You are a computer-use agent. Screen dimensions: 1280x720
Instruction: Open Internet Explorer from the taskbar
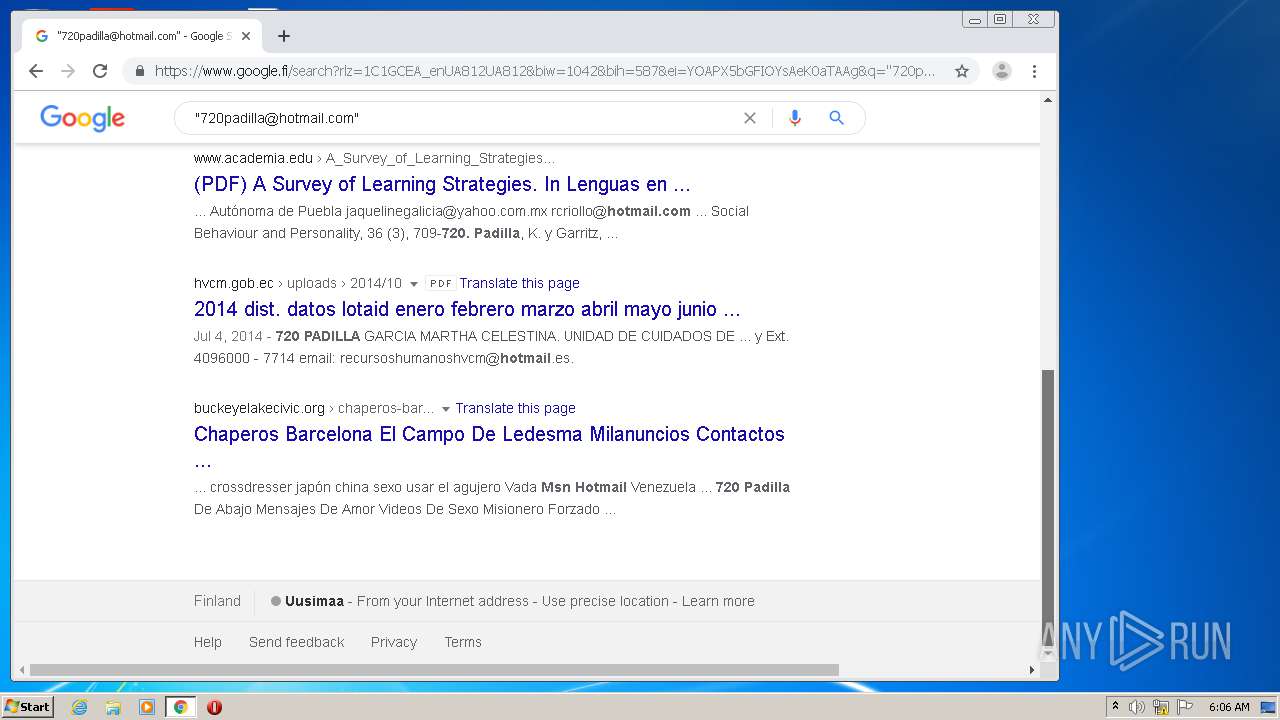point(79,707)
